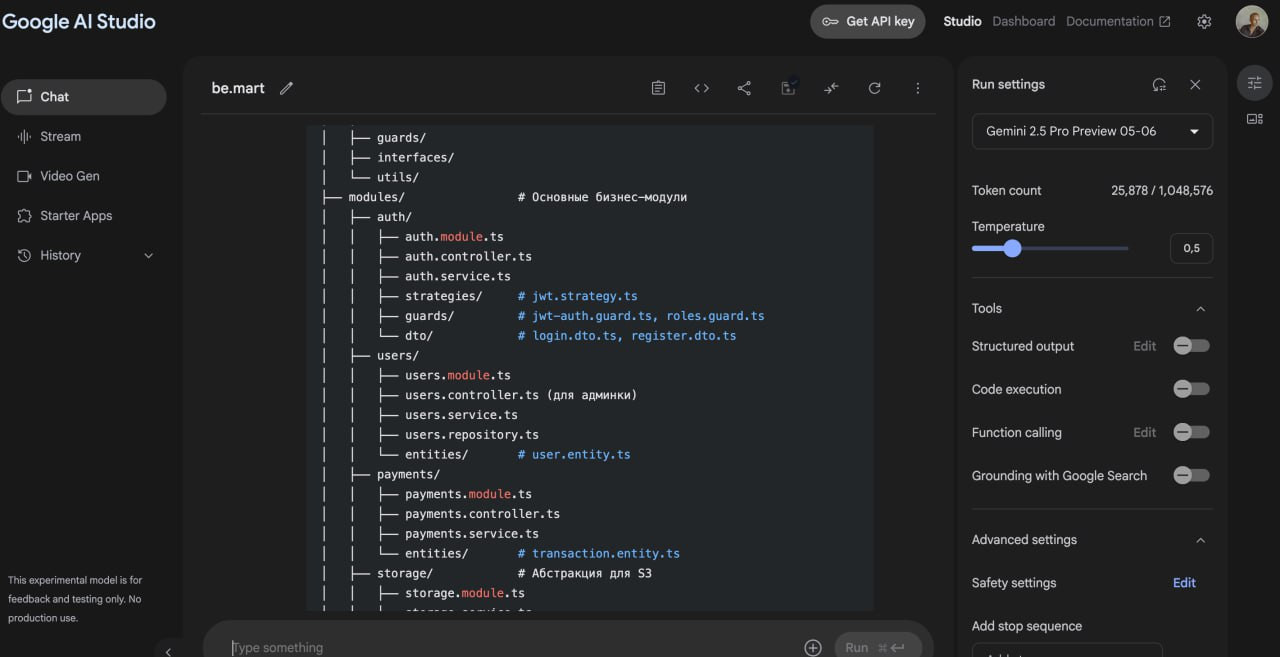Share the prompt using share icon
Image resolution: width=1280 pixels, height=657 pixels.
tap(744, 88)
